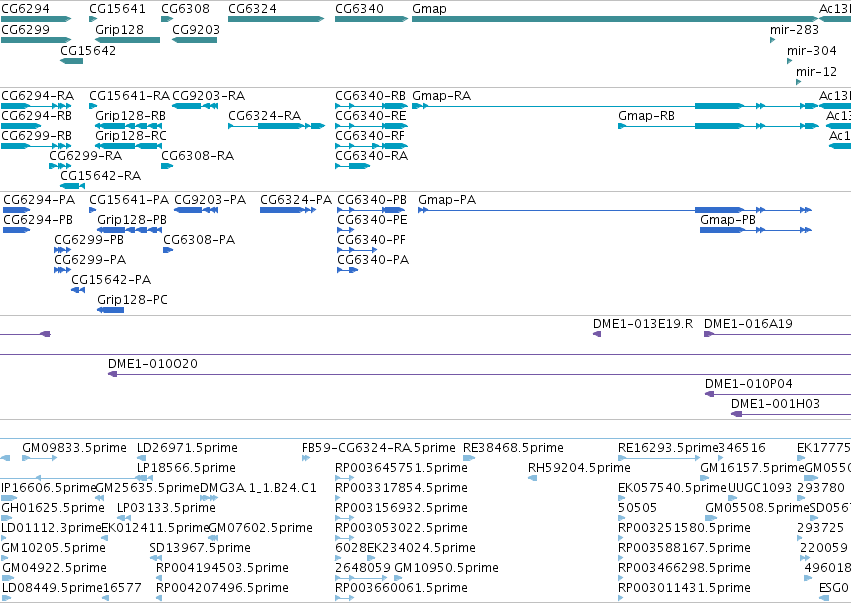Click the mir-304 label
The image size is (851, 603).
point(811,50)
